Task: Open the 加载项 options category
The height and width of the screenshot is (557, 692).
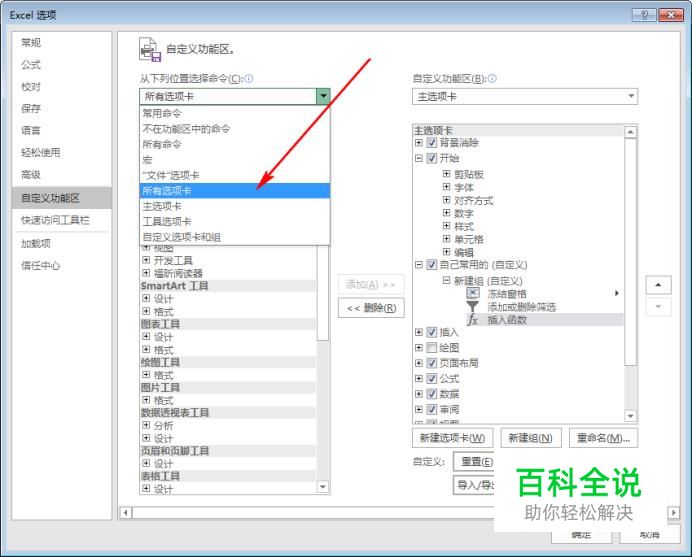Action: [62, 243]
